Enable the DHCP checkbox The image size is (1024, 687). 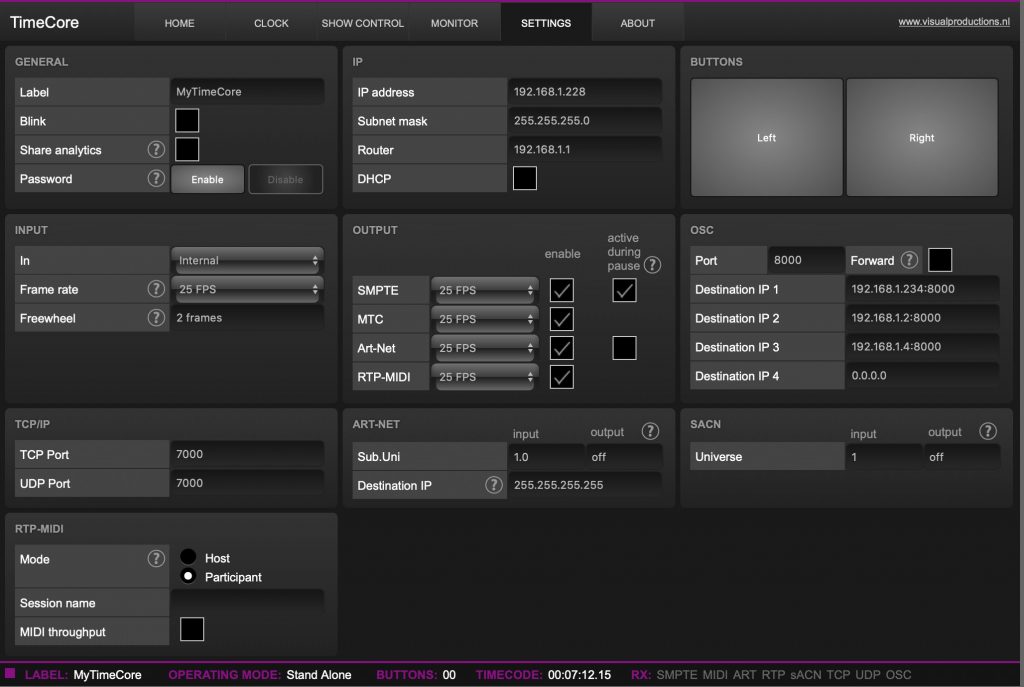tap(524, 178)
